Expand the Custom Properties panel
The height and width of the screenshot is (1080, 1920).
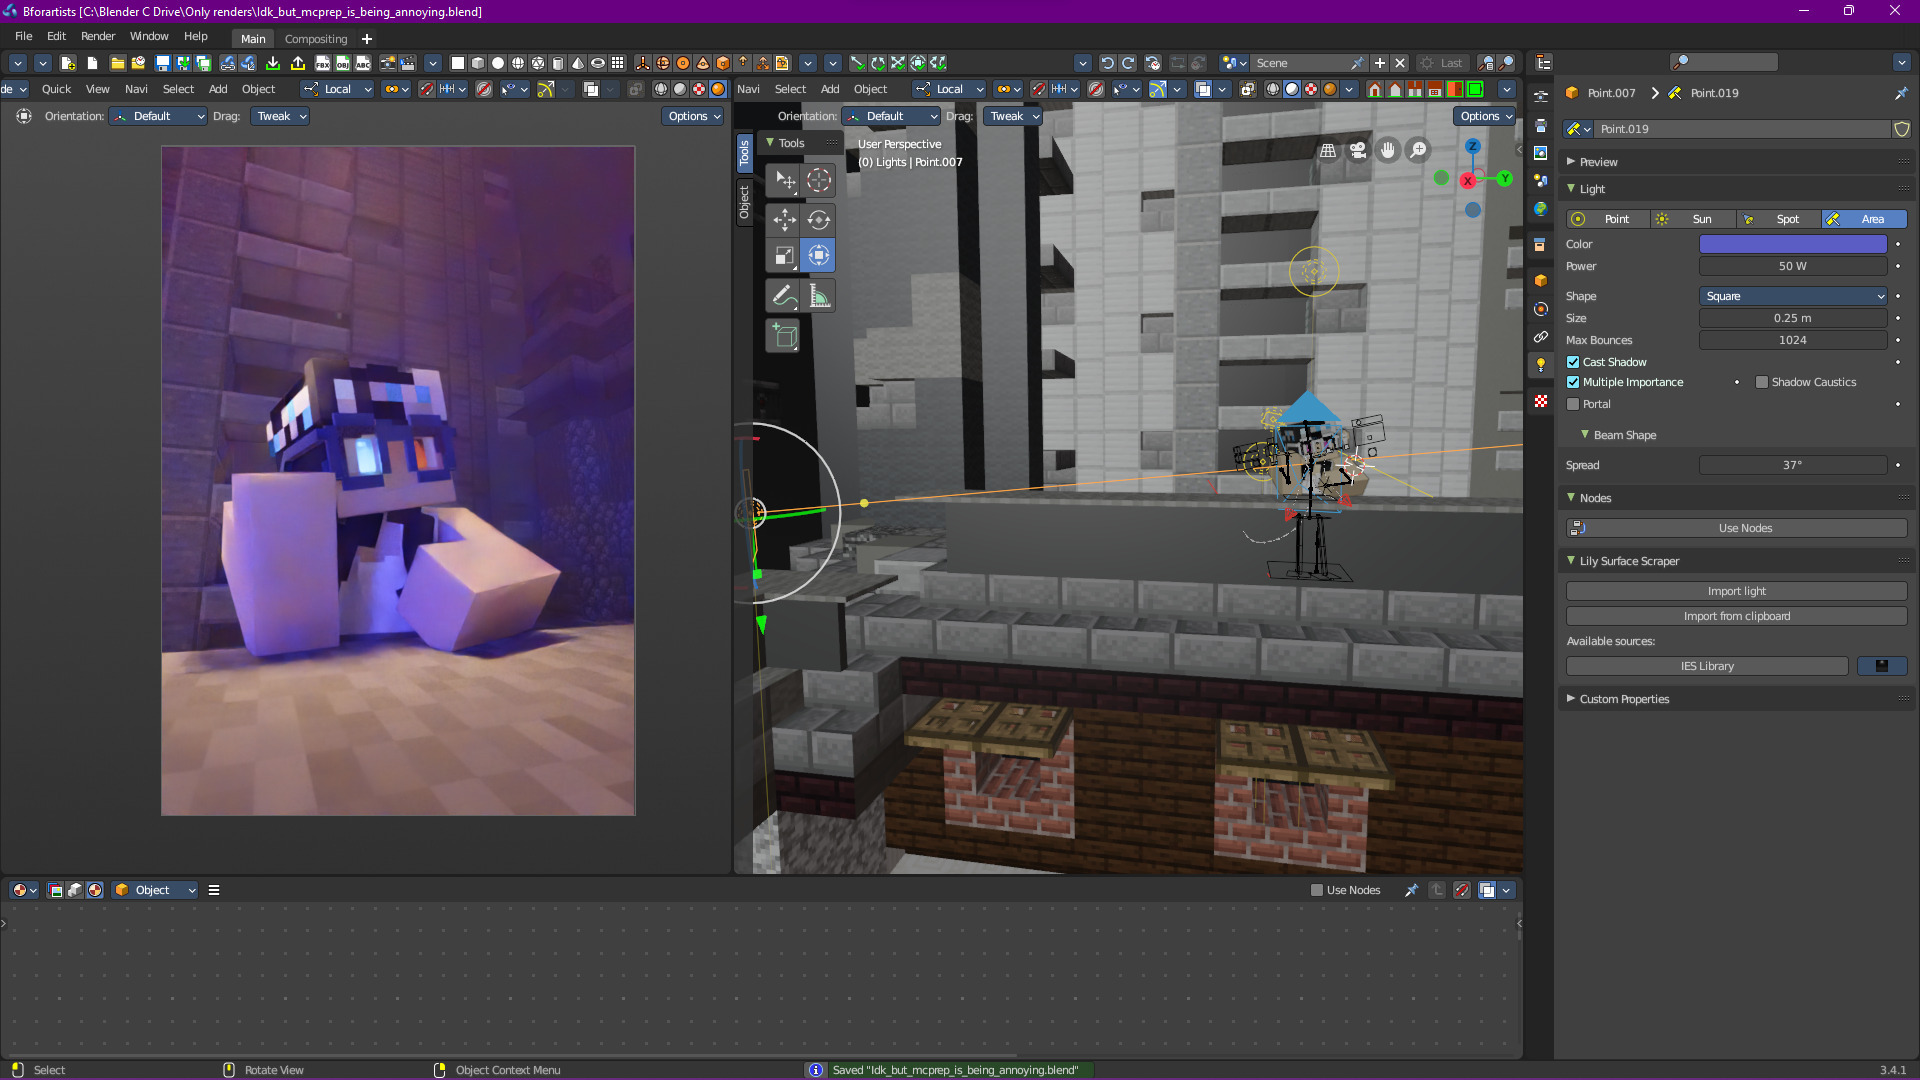click(1624, 699)
